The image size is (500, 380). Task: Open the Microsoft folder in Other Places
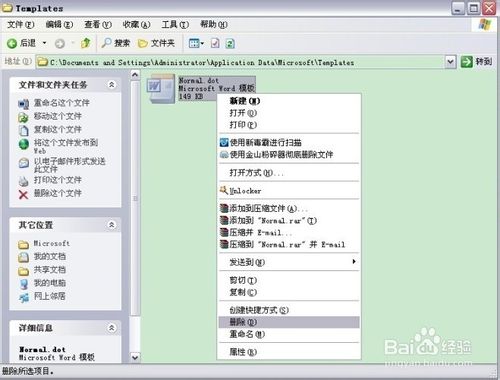click(x=52, y=244)
